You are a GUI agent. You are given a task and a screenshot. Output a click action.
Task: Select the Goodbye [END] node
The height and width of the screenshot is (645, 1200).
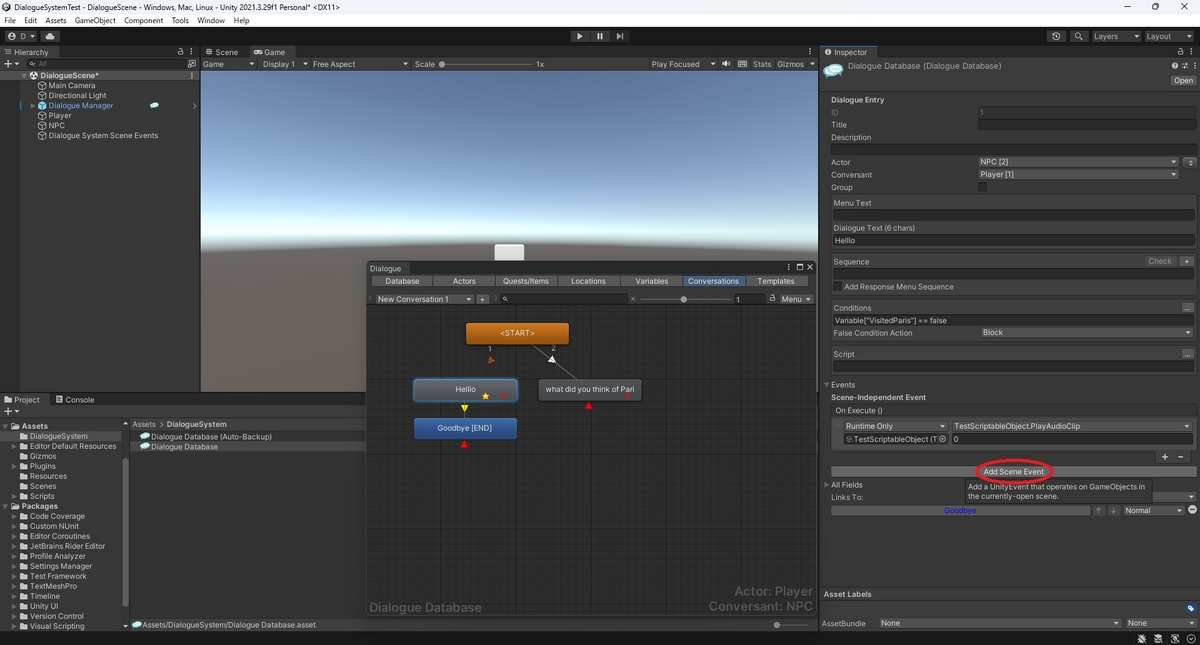coord(465,428)
